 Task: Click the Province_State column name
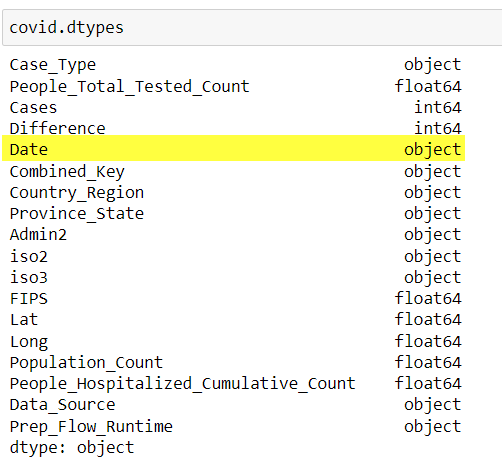(77, 214)
